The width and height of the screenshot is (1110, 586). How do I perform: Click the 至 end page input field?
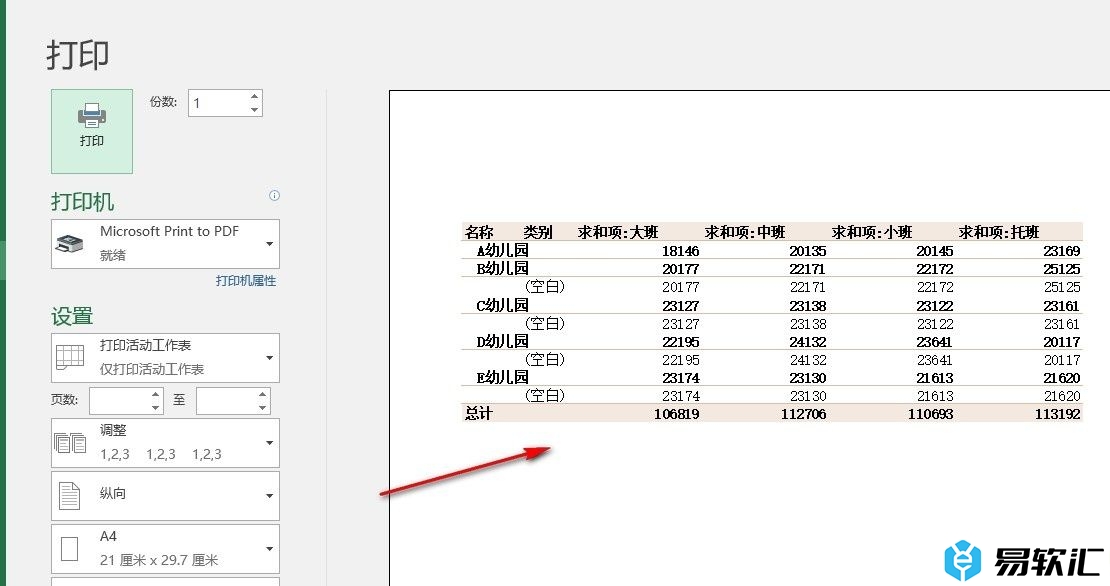pos(226,401)
